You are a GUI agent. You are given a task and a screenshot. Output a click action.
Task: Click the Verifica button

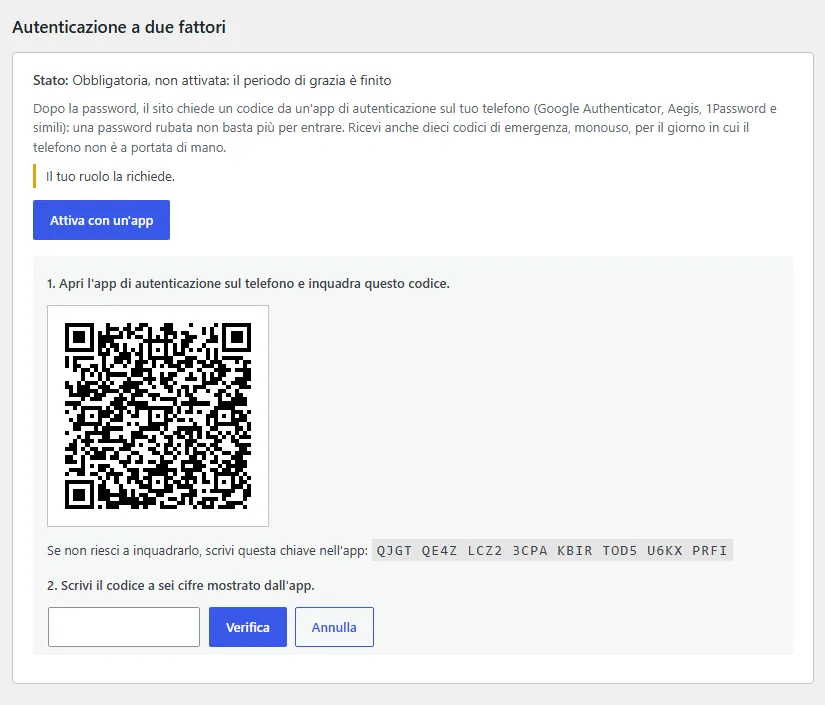[248, 627]
